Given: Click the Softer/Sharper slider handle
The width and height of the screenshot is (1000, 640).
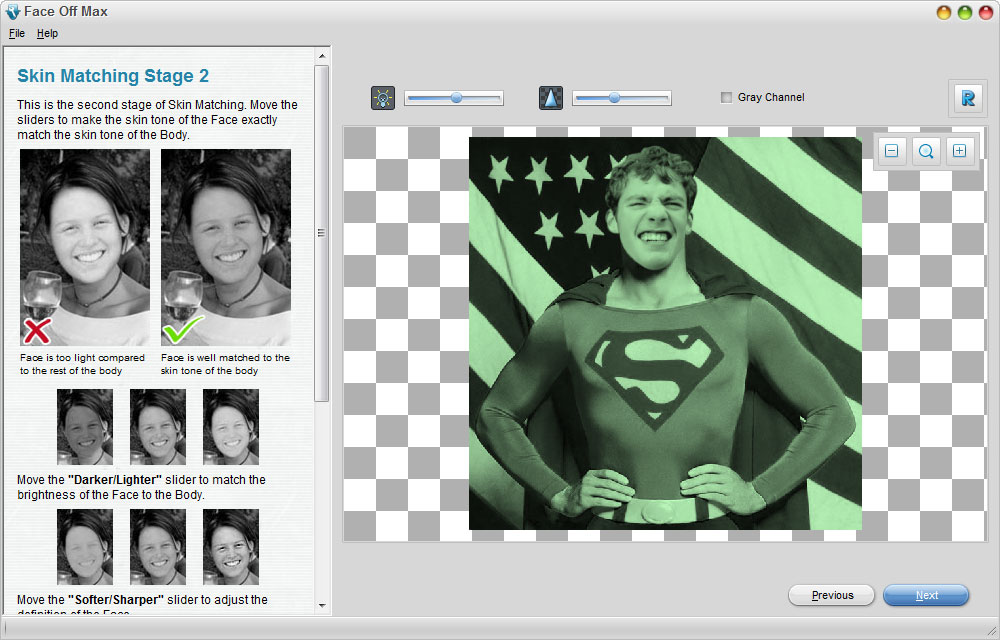Looking at the screenshot, I should [614, 98].
